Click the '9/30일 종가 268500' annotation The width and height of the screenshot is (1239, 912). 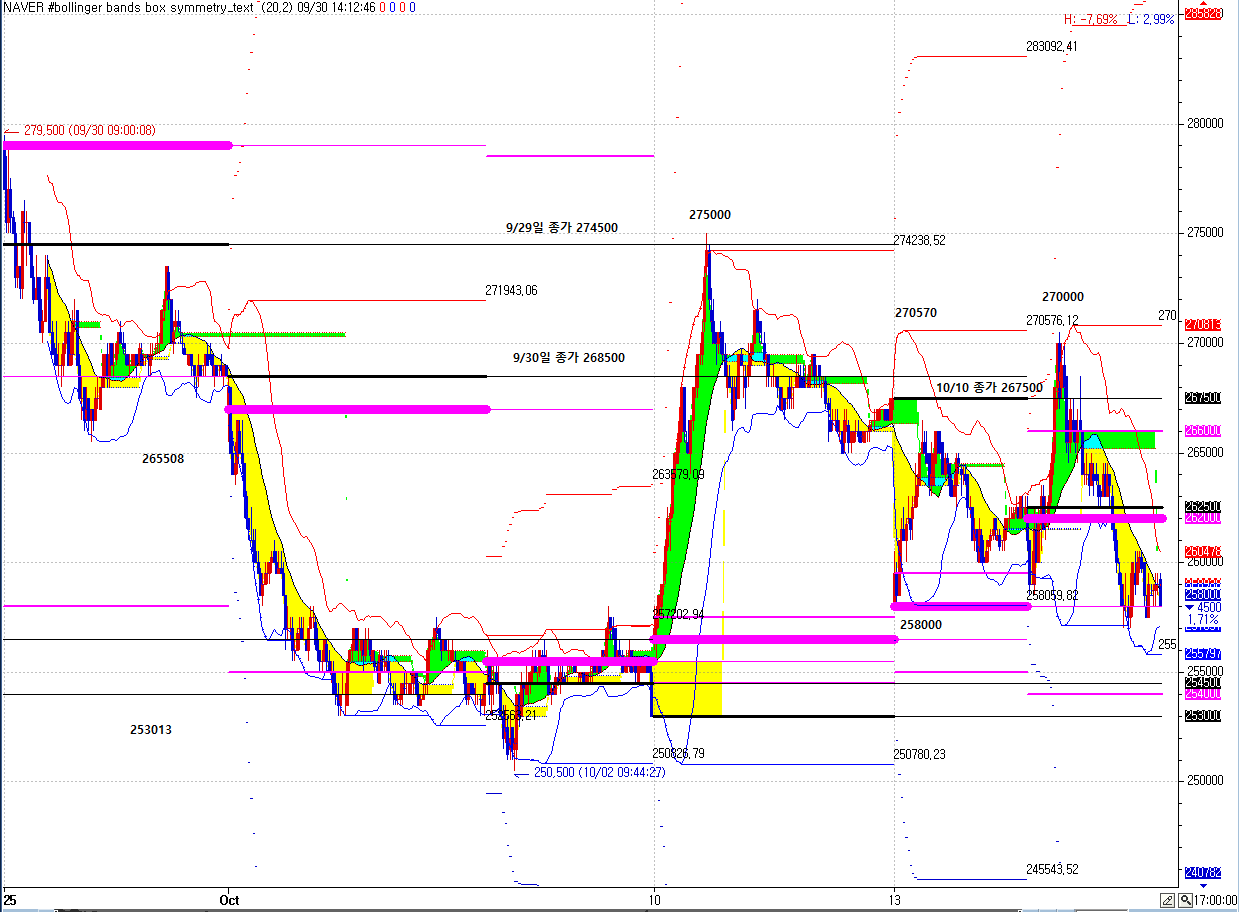click(568, 357)
